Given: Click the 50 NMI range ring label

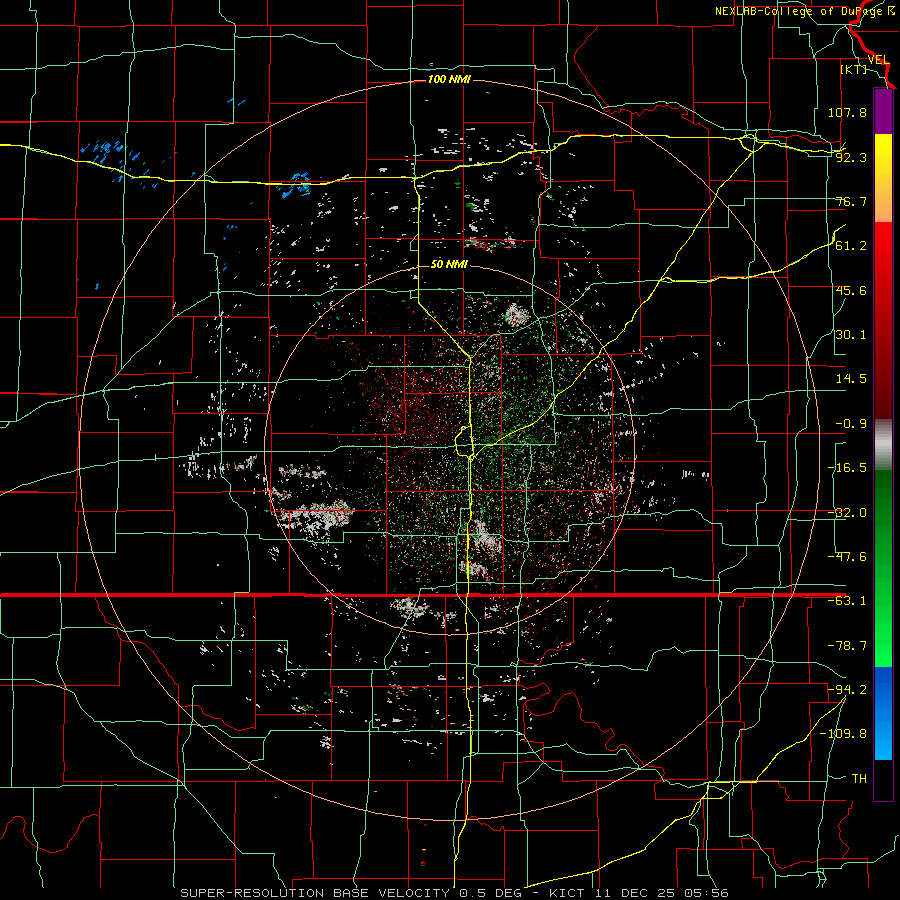Looking at the screenshot, I should [449, 264].
